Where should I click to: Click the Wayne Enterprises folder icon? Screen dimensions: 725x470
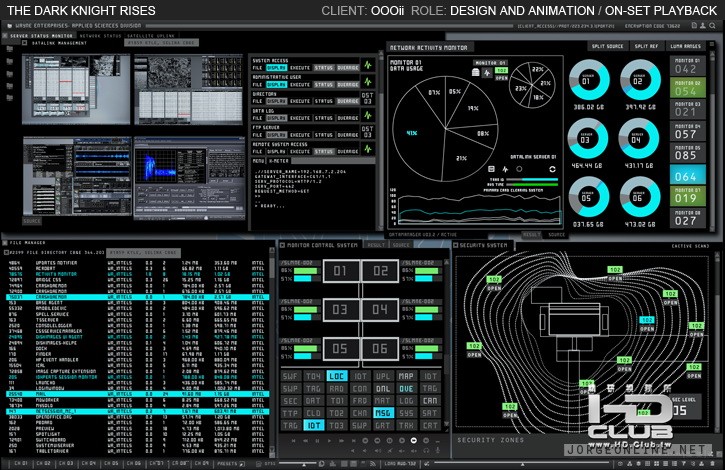[x=9, y=26]
